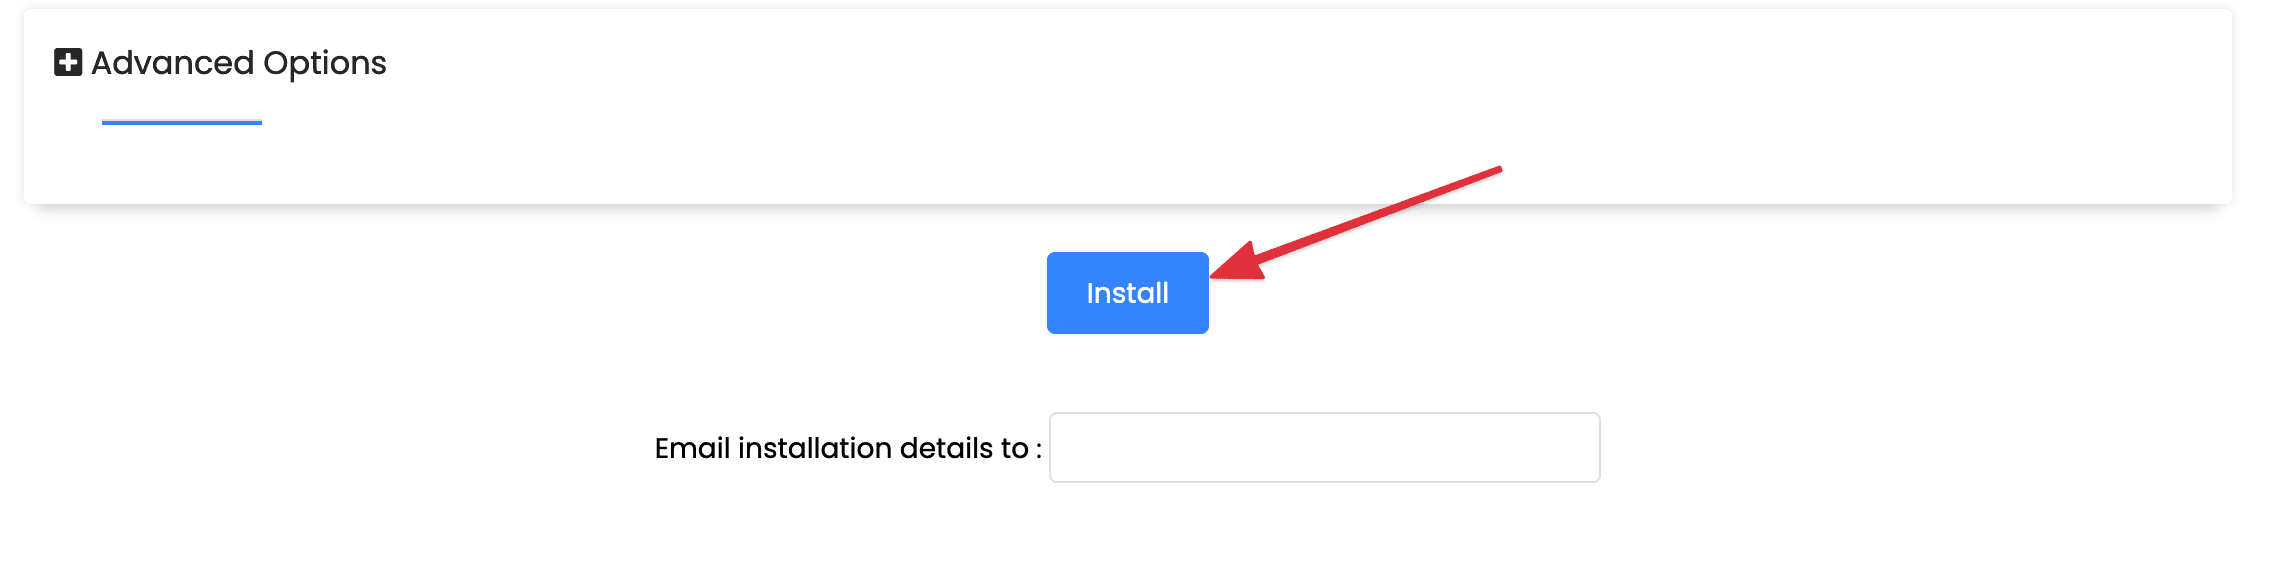Screen dimensions: 2282x574
Task: Open Advanced Options via its heading text
Action: coord(238,63)
